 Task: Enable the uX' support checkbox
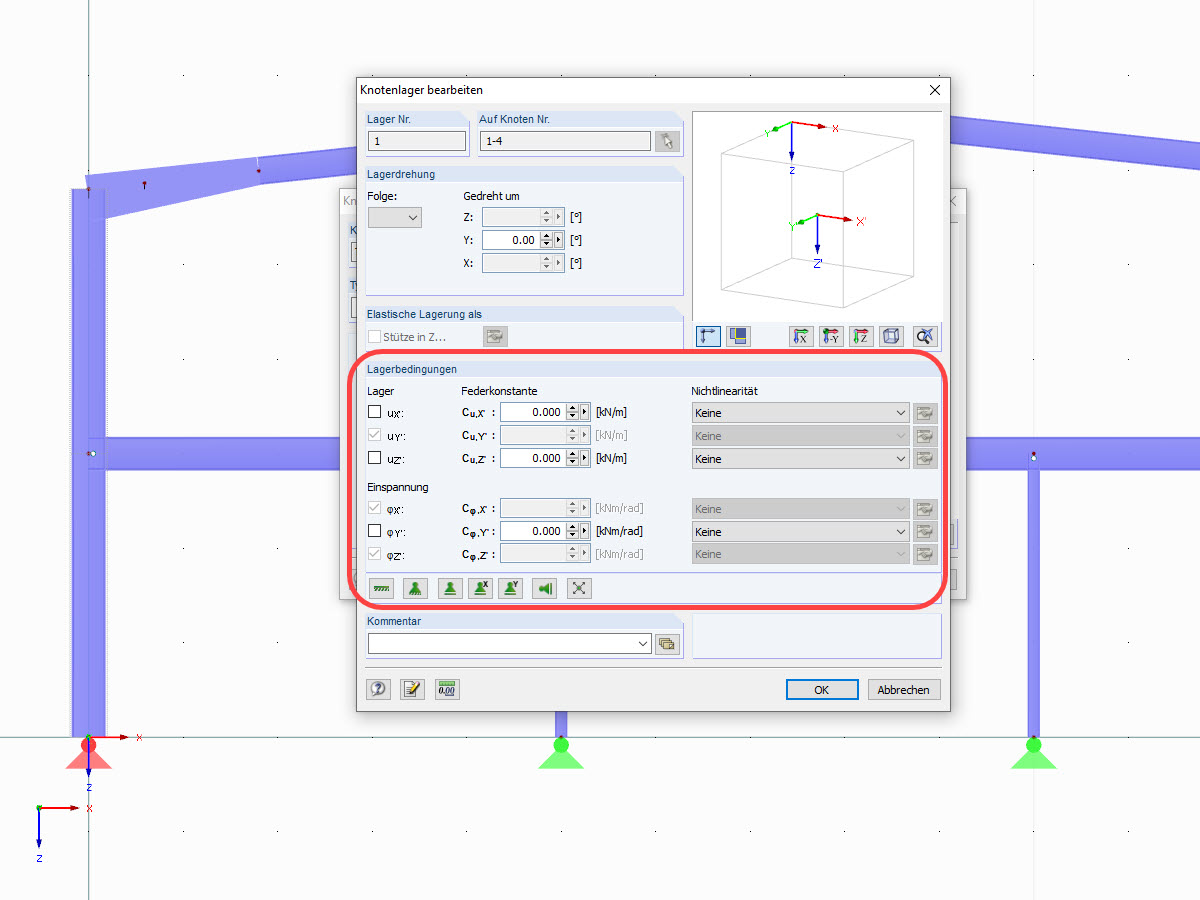click(374, 412)
